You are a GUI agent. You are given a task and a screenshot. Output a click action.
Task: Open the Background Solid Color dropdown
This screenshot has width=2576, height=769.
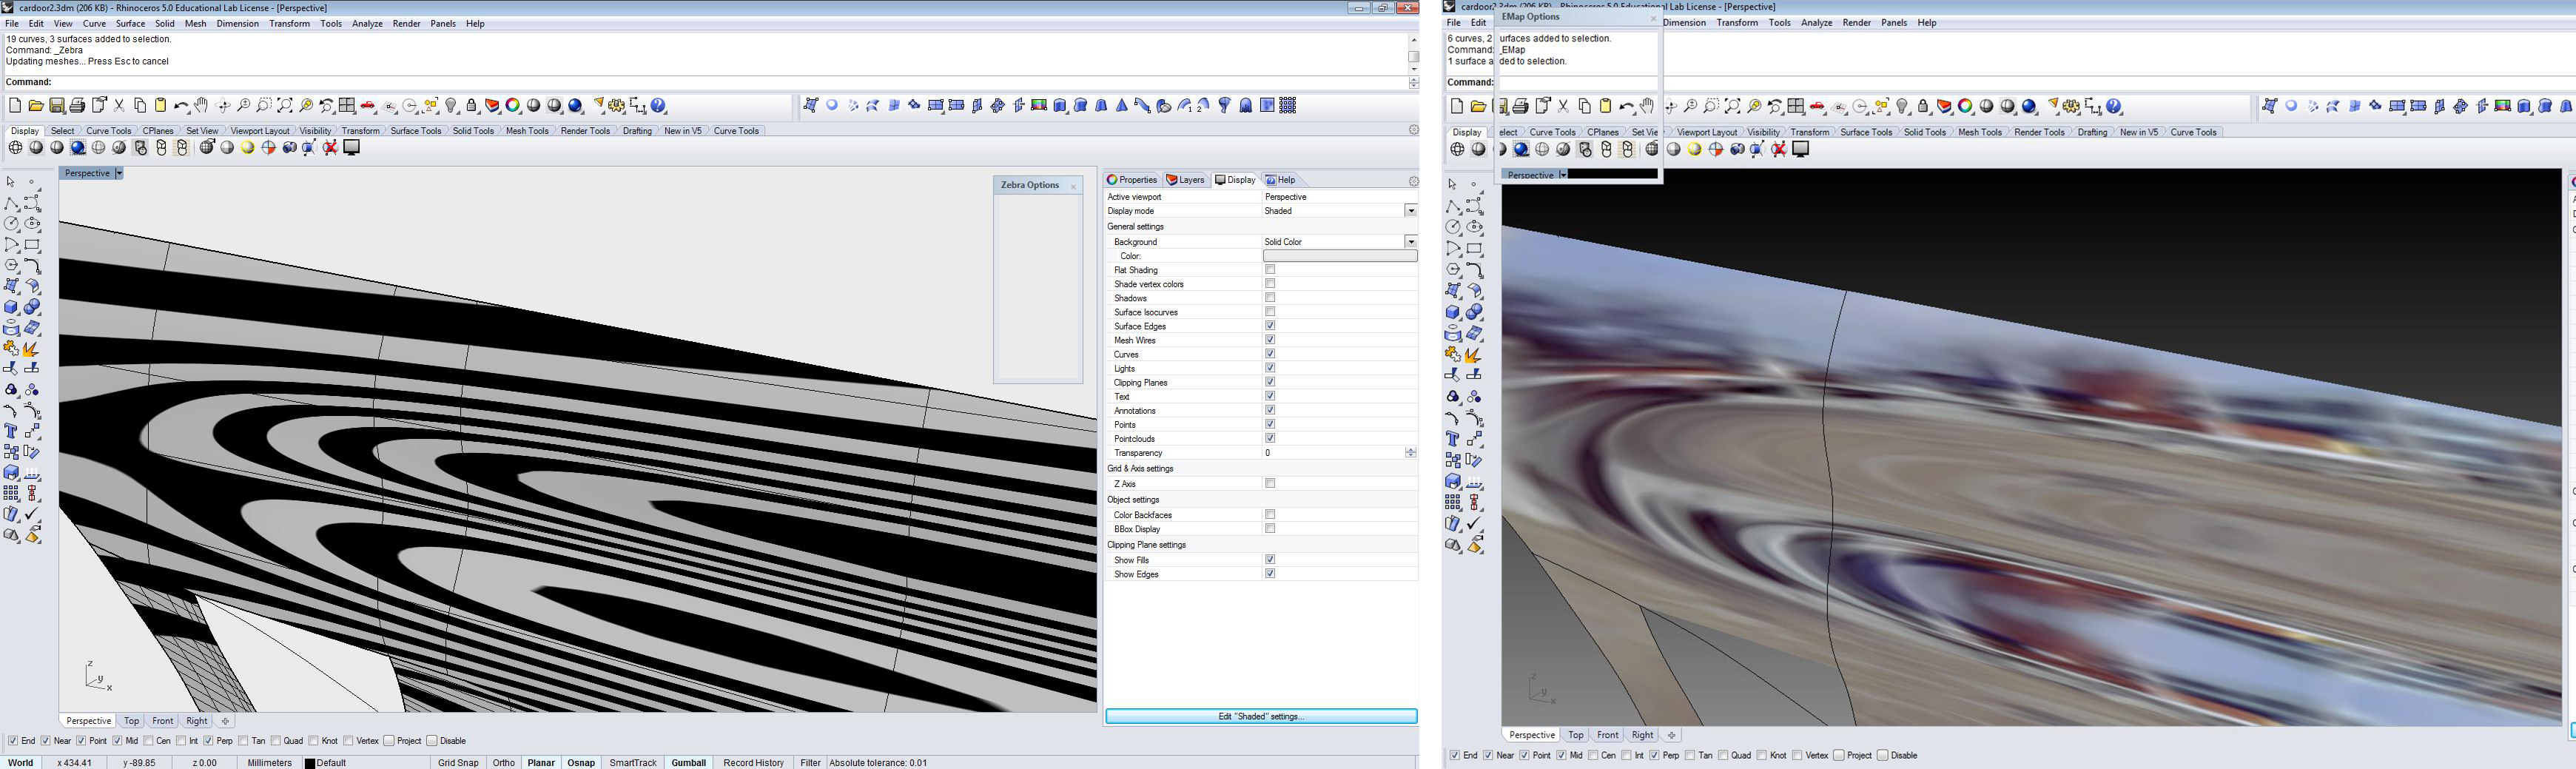(1410, 242)
